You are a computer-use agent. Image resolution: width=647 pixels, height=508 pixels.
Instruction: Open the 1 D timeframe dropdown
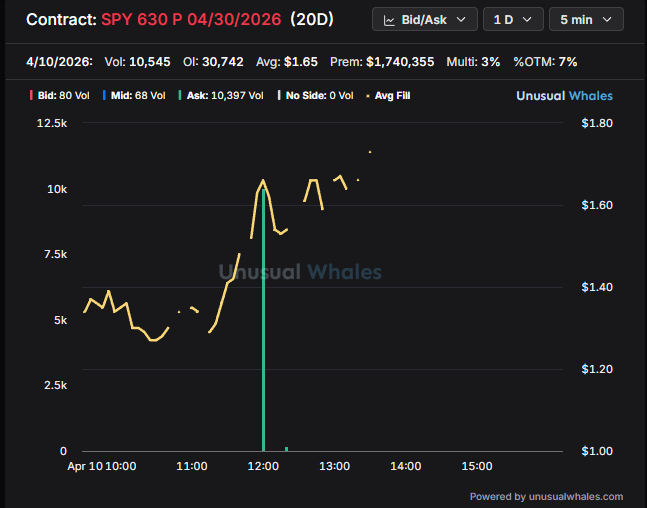pos(513,19)
